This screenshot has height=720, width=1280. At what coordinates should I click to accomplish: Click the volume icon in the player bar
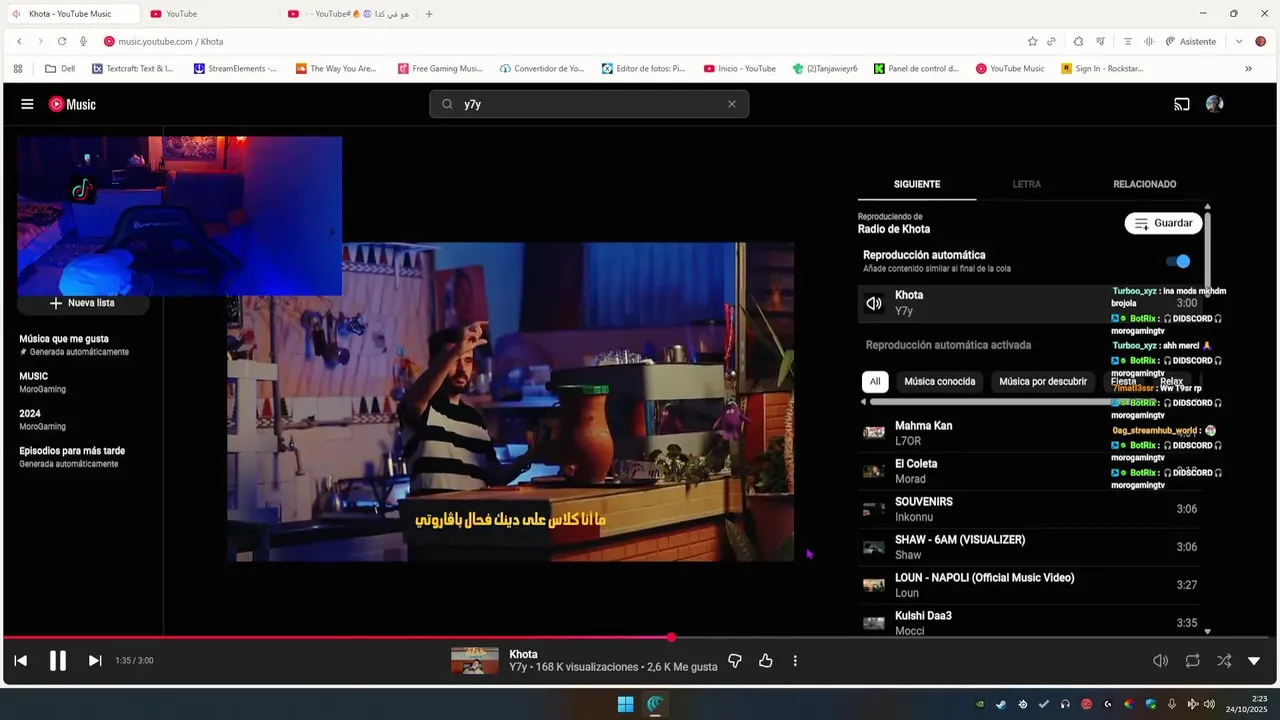click(1160, 661)
